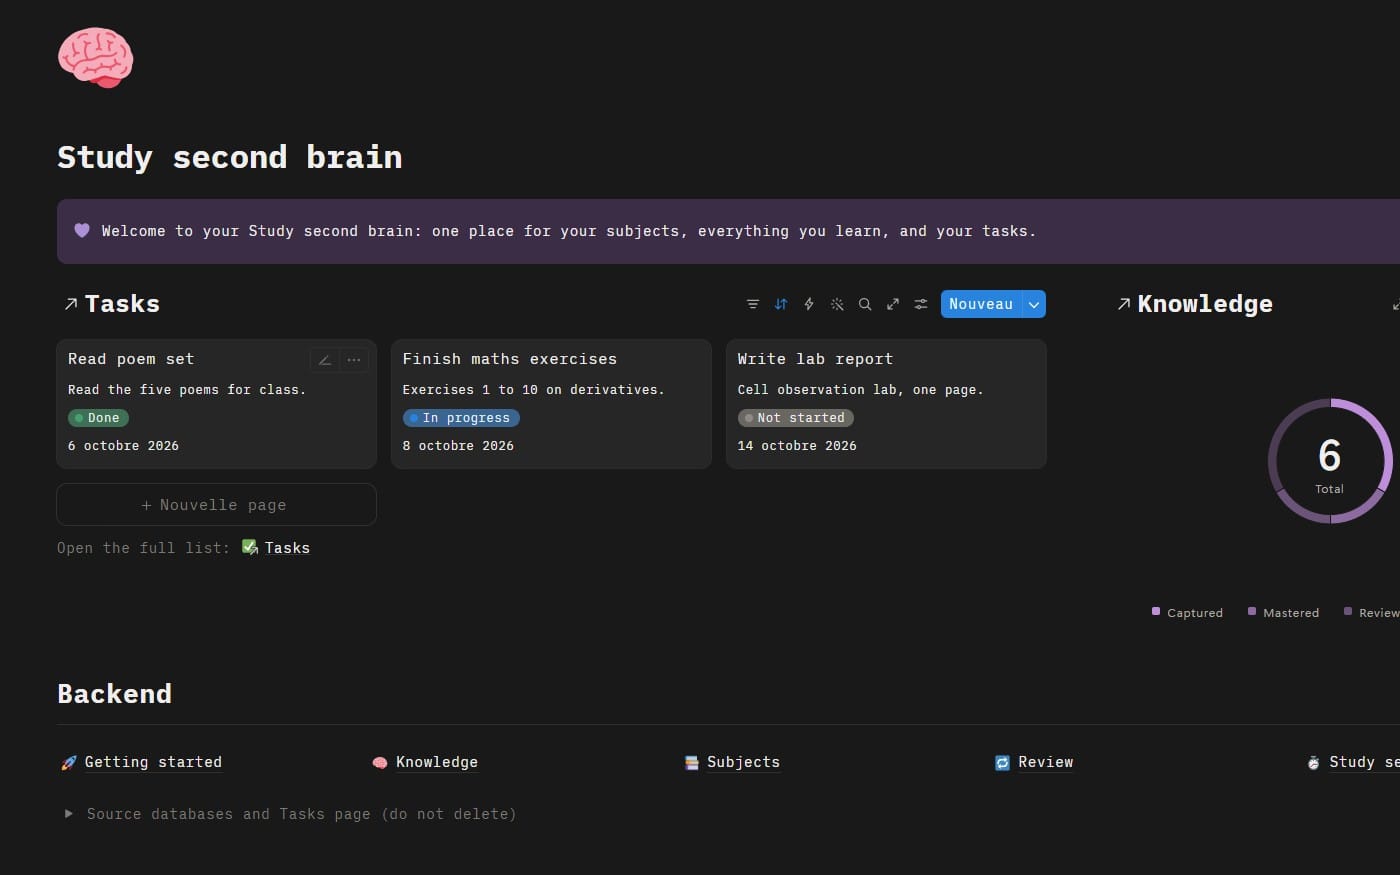Open the Getting started page link
The height and width of the screenshot is (875, 1400).
153,762
